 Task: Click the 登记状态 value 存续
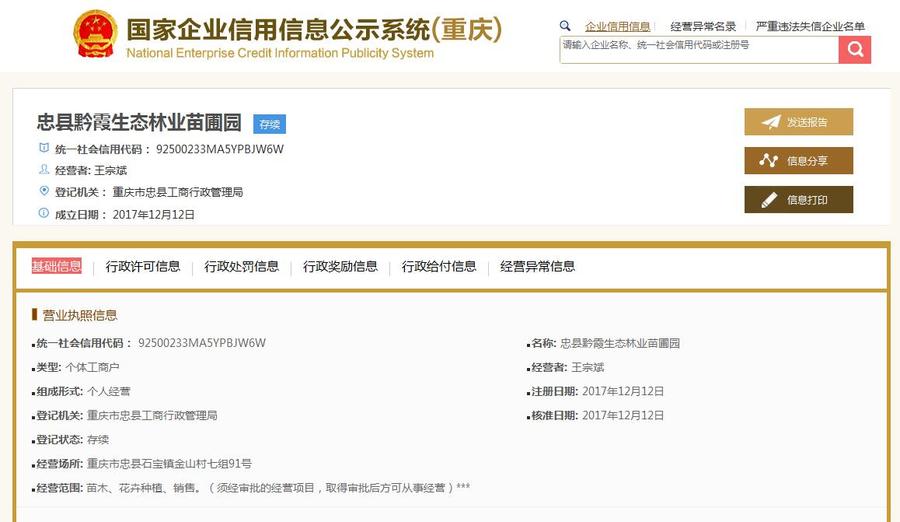pos(98,440)
